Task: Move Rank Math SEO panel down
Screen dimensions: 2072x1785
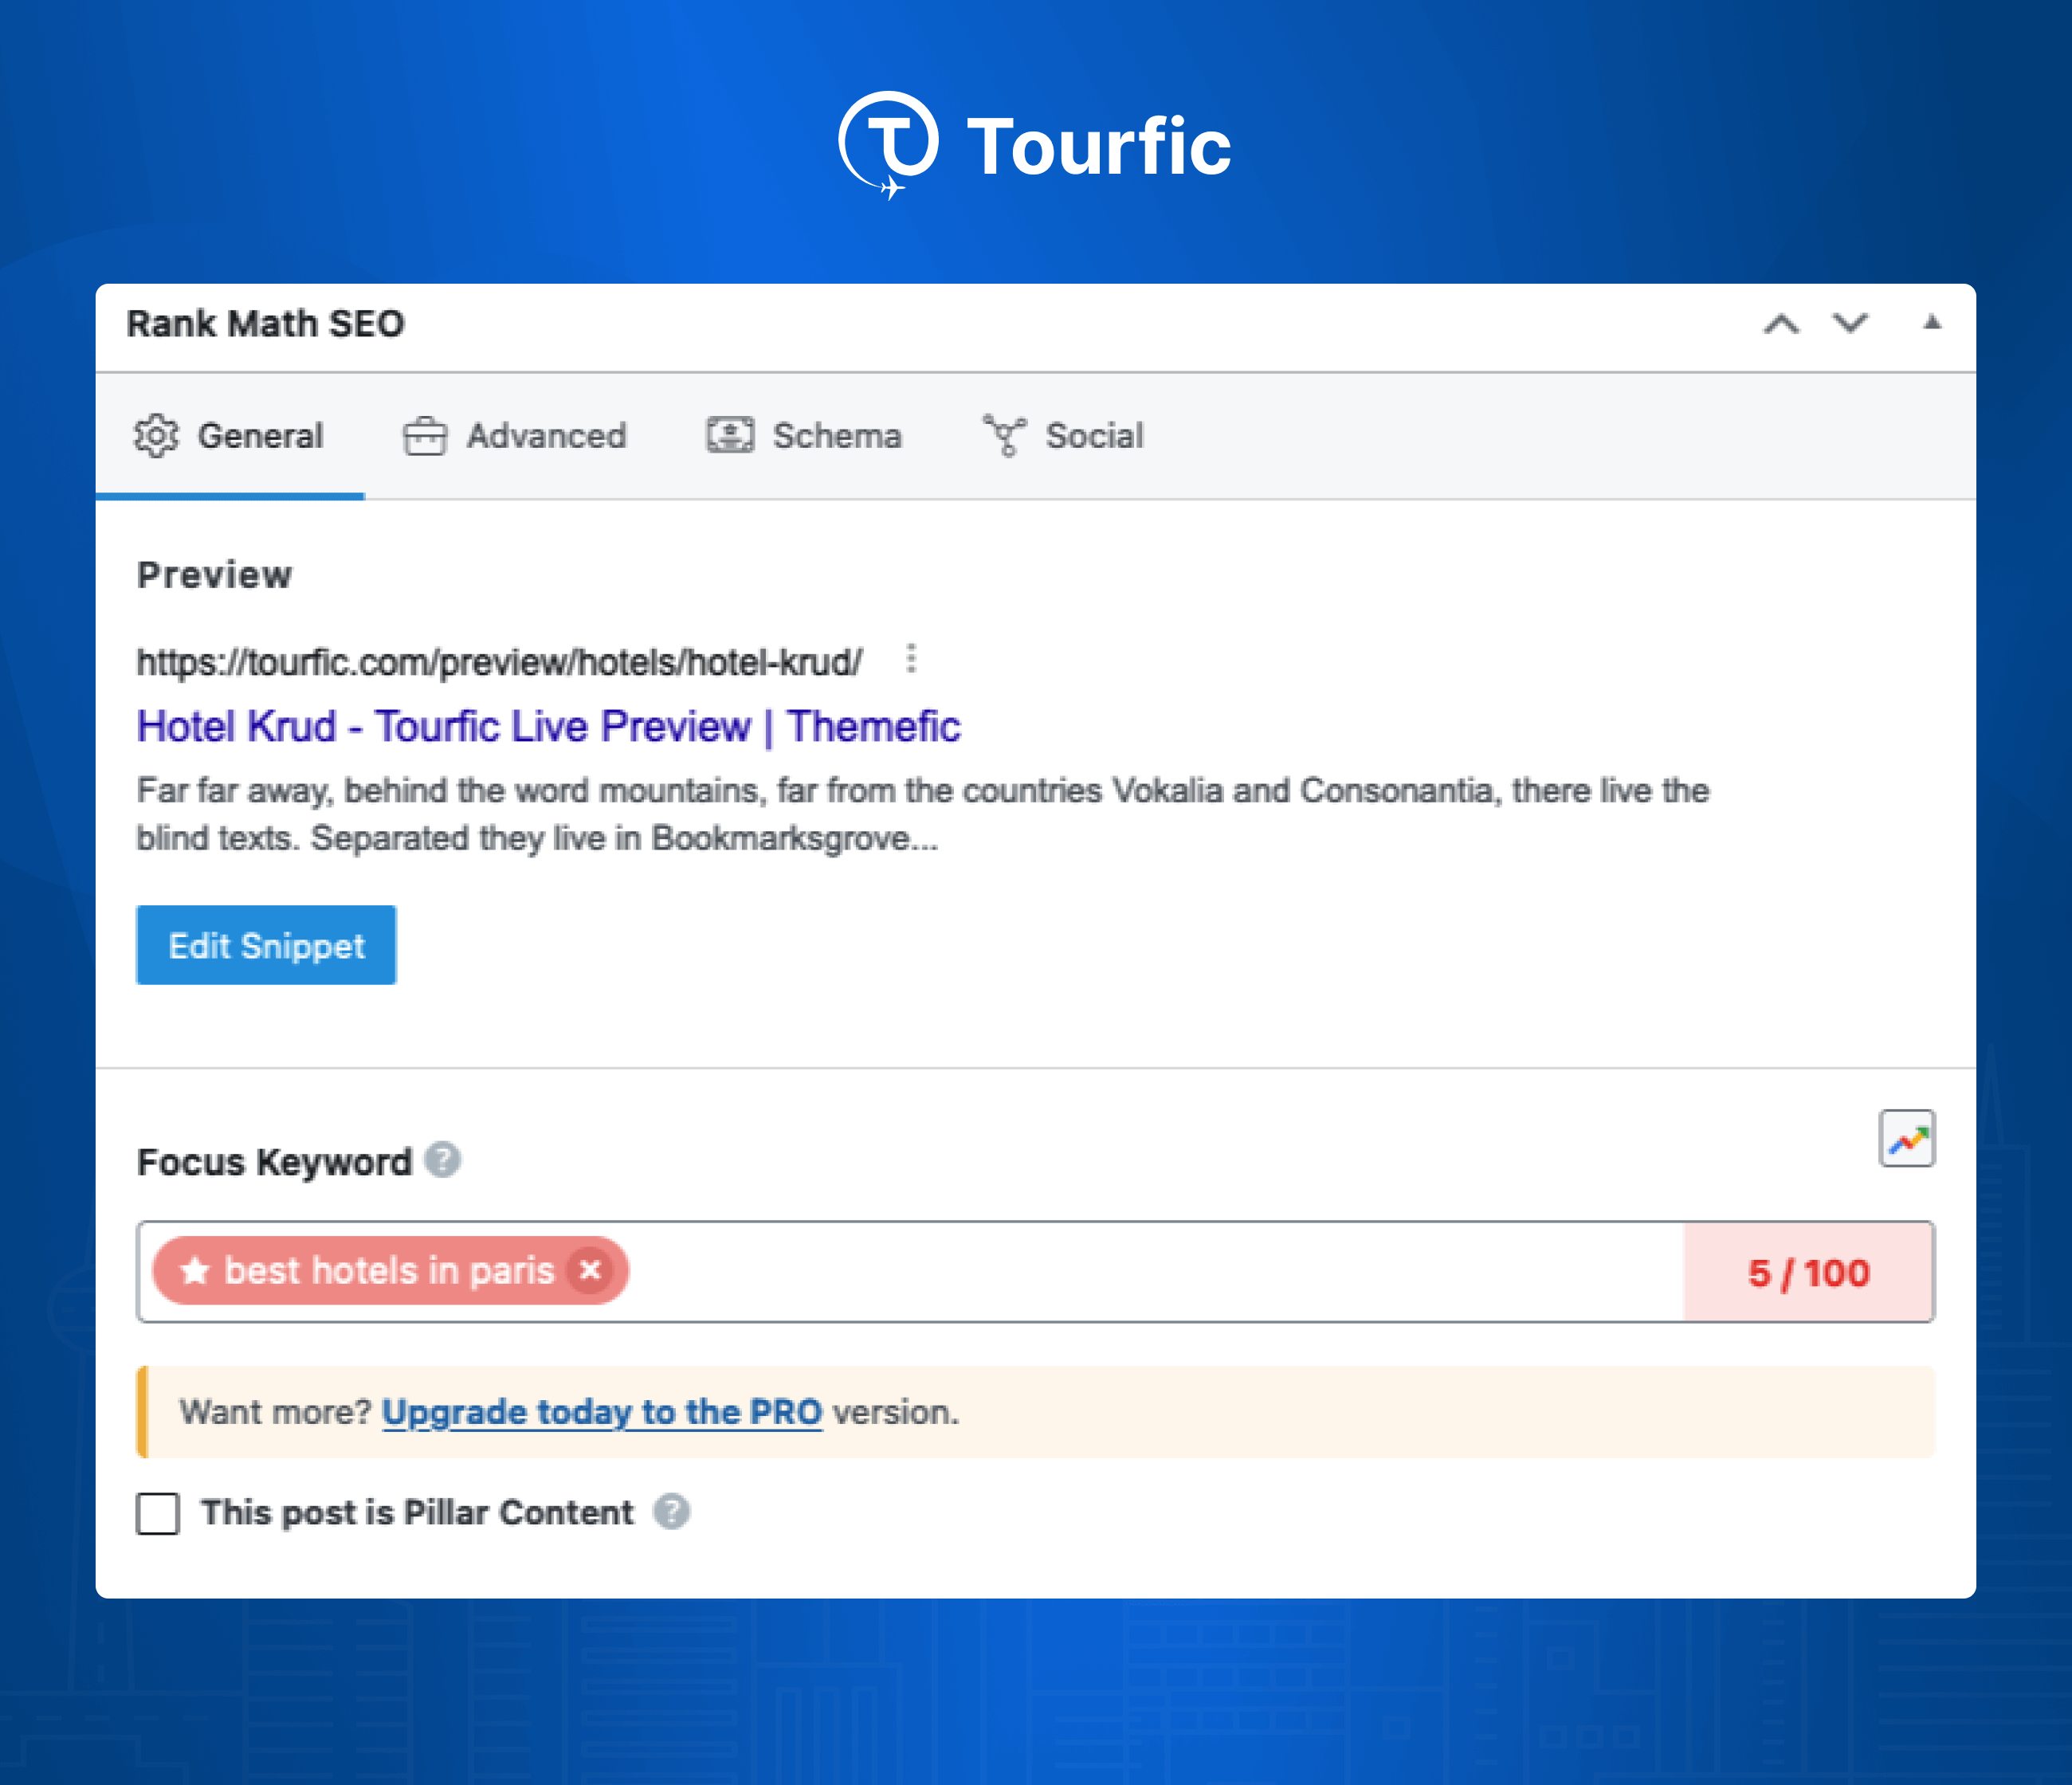Action: click(x=1850, y=323)
